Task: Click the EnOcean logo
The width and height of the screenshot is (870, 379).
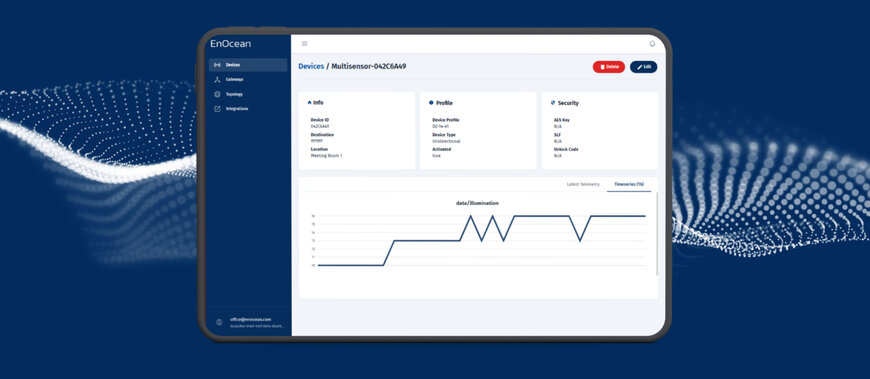Action: 230,44
